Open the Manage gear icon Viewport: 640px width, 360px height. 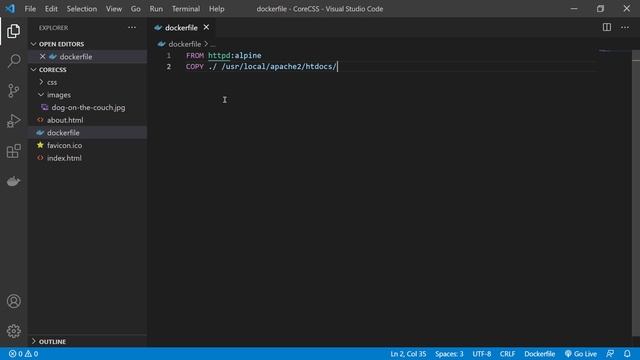pos(13,331)
